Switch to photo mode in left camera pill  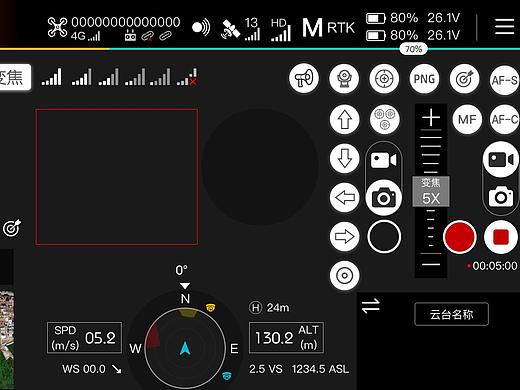[384, 197]
